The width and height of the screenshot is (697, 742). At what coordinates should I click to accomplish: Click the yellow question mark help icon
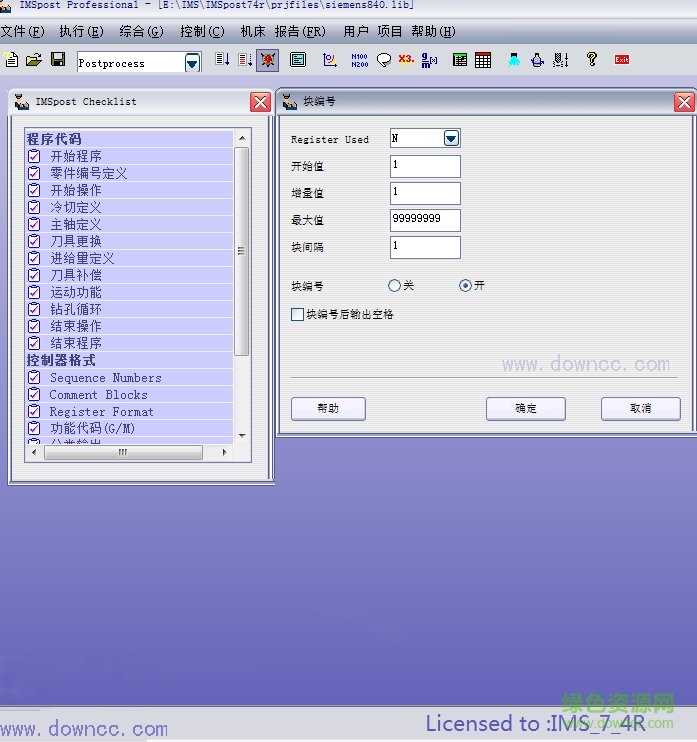click(x=592, y=60)
